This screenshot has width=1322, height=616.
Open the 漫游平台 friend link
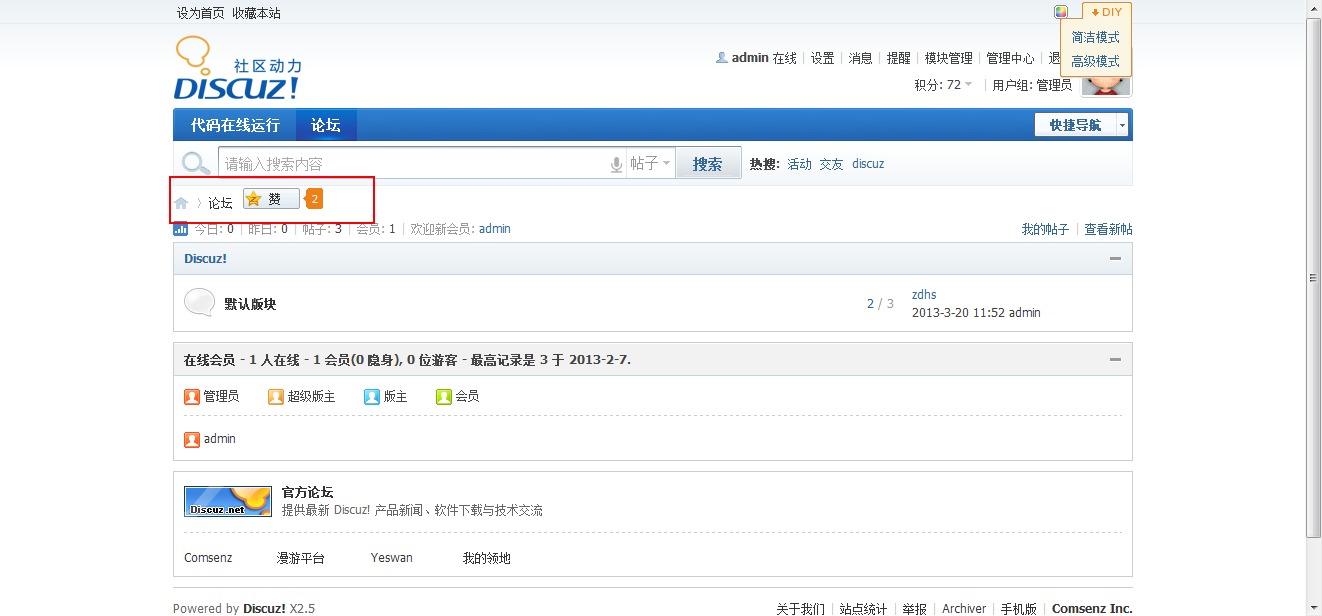[x=301, y=558]
